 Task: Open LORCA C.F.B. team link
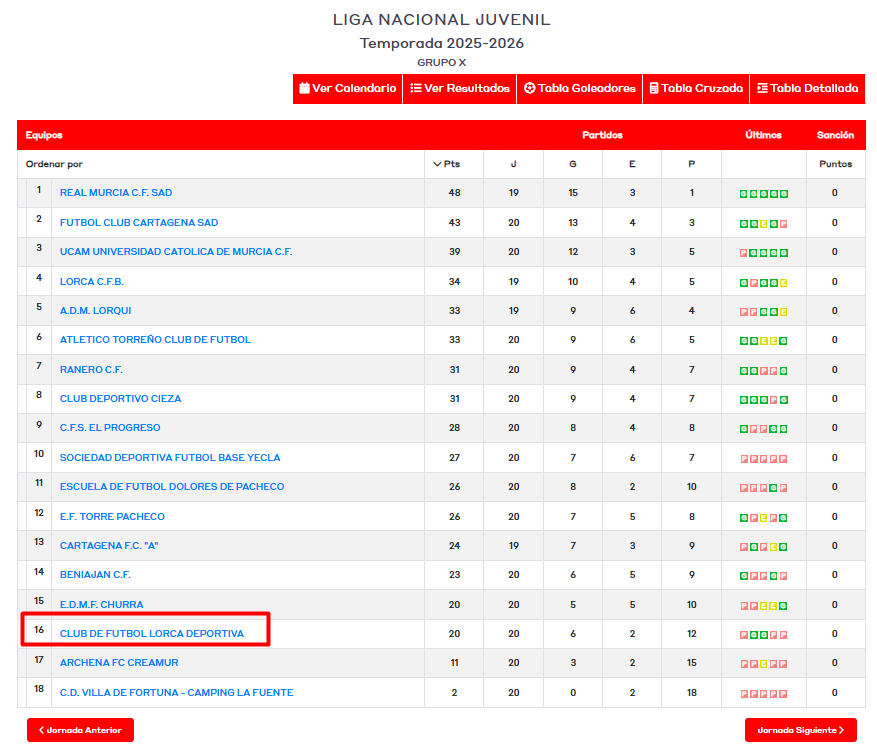pos(92,282)
